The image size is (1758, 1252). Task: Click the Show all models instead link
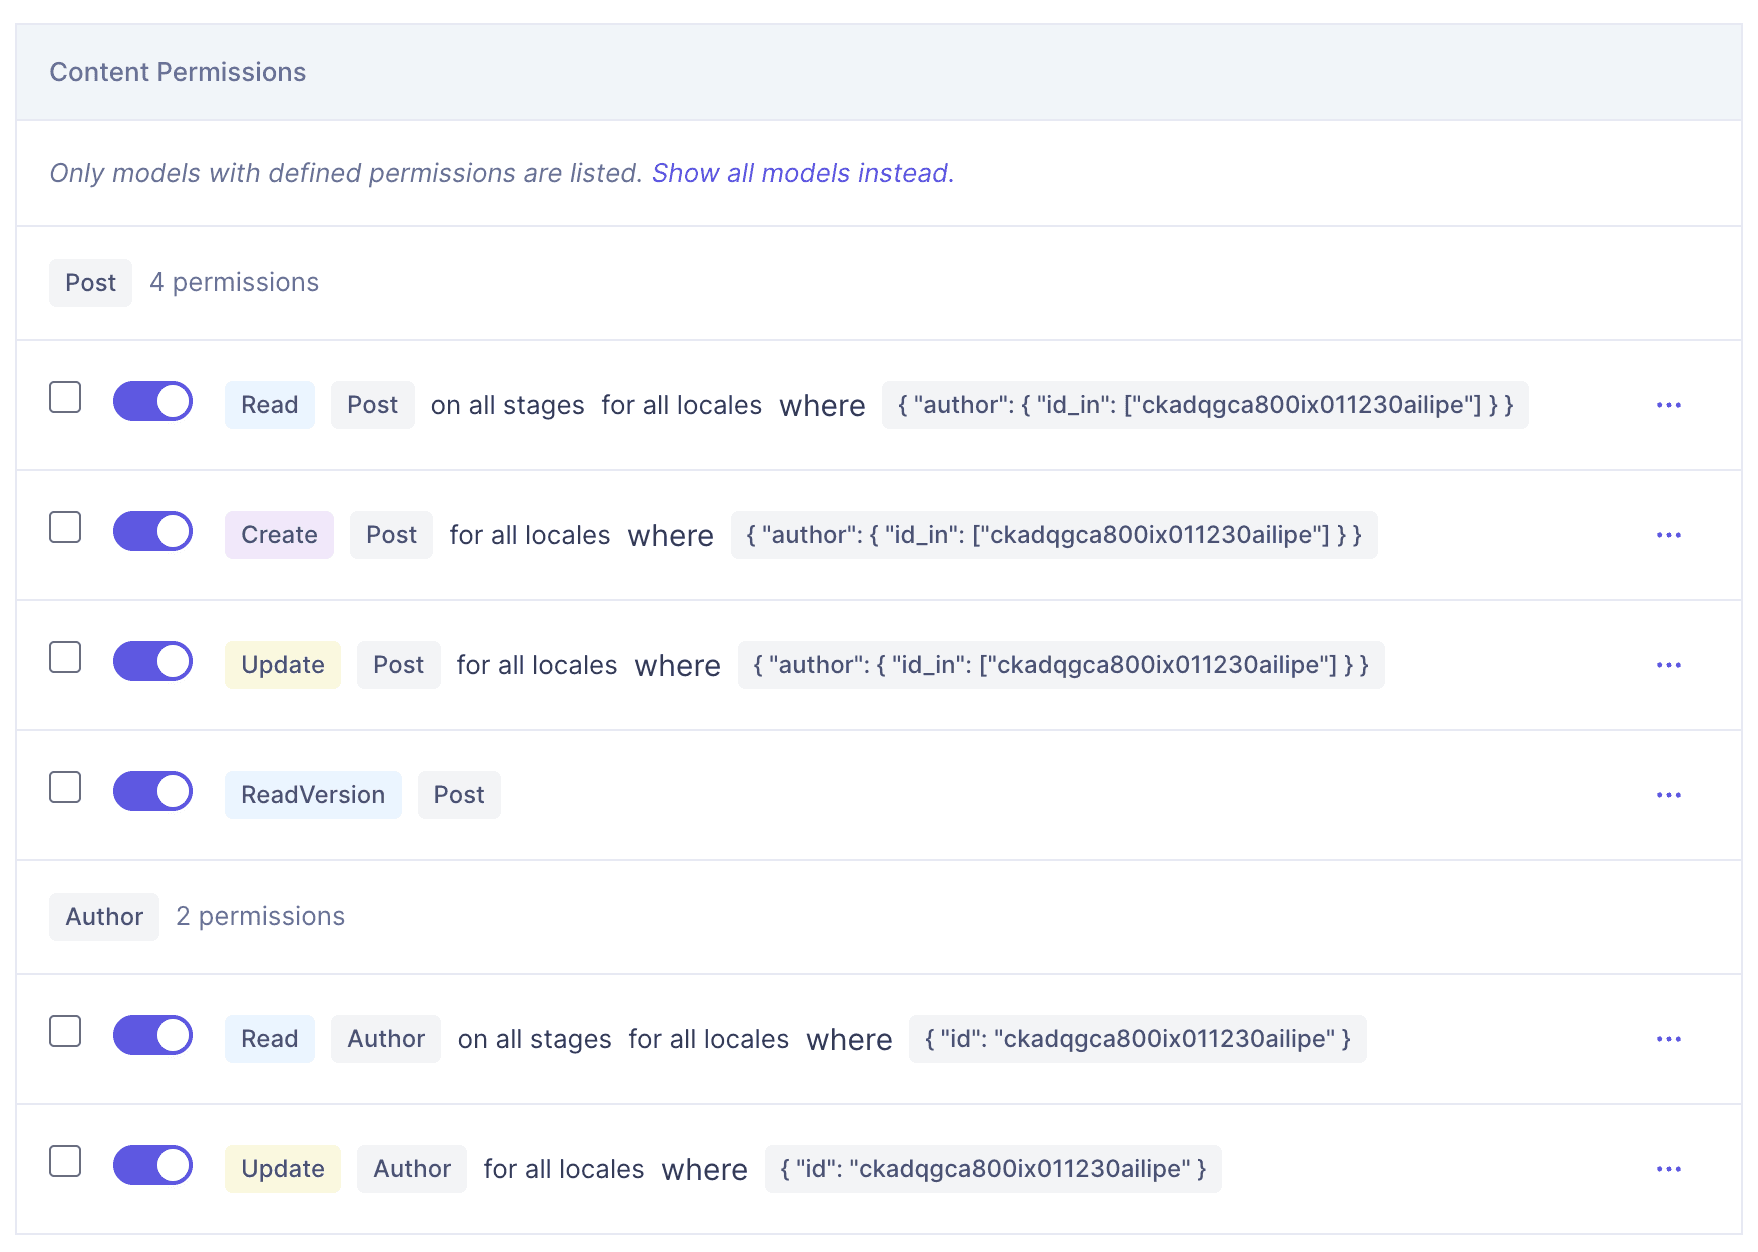(799, 173)
